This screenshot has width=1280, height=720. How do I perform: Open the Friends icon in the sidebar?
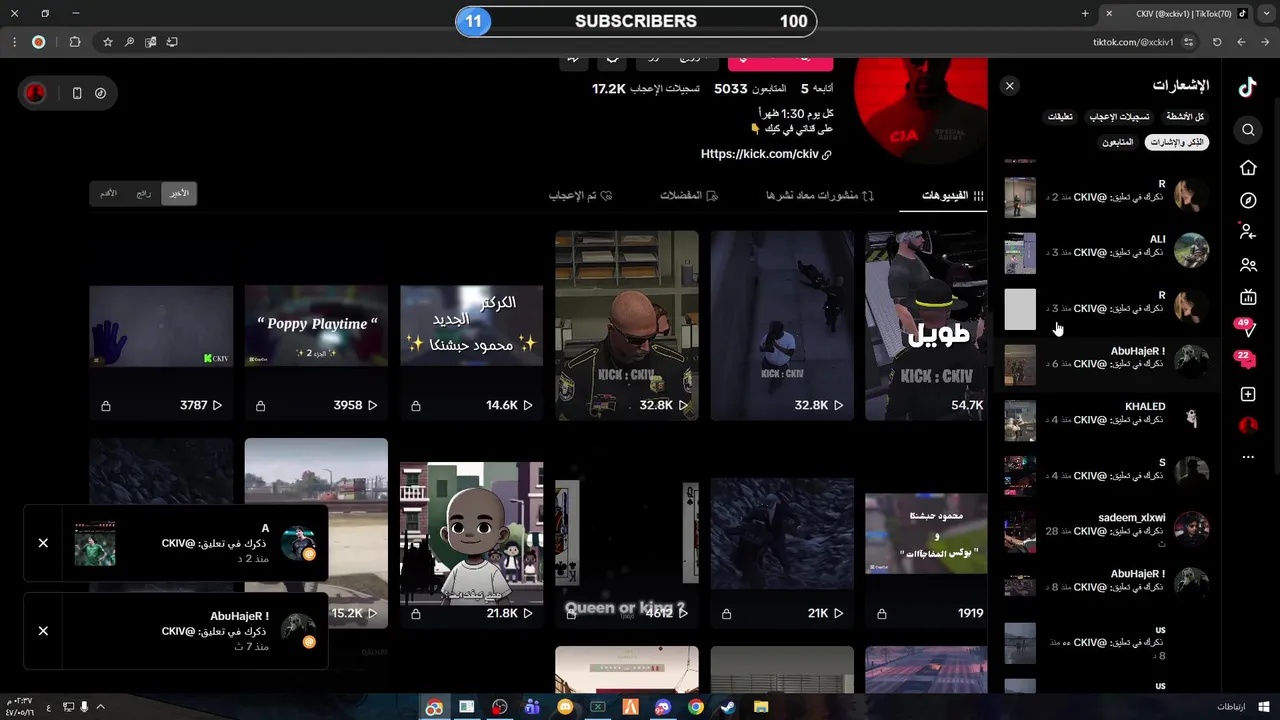click(x=1248, y=265)
